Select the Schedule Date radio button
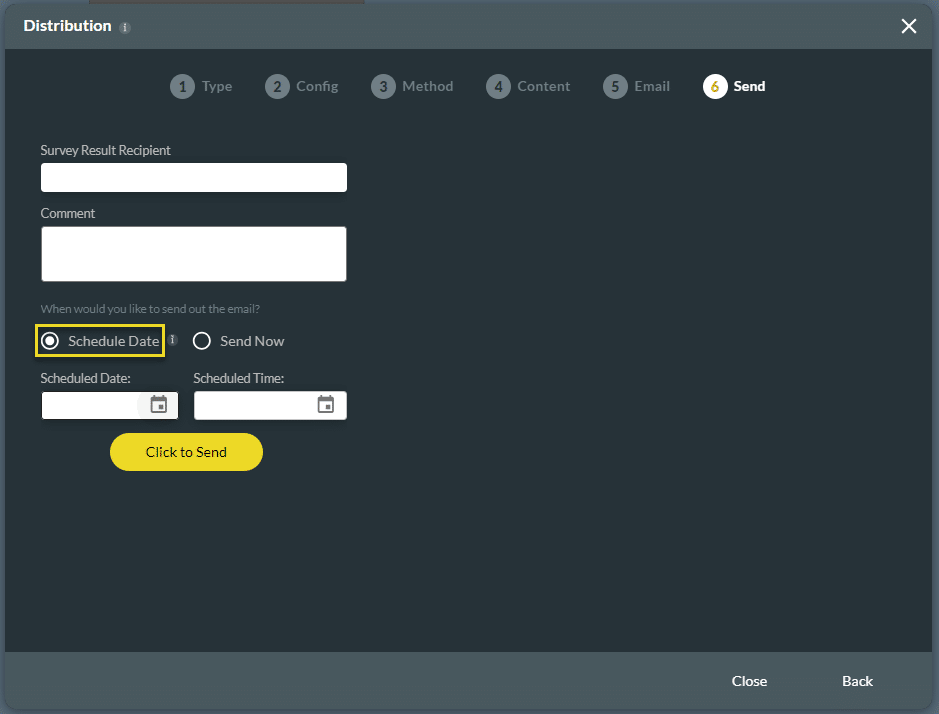 click(x=50, y=341)
